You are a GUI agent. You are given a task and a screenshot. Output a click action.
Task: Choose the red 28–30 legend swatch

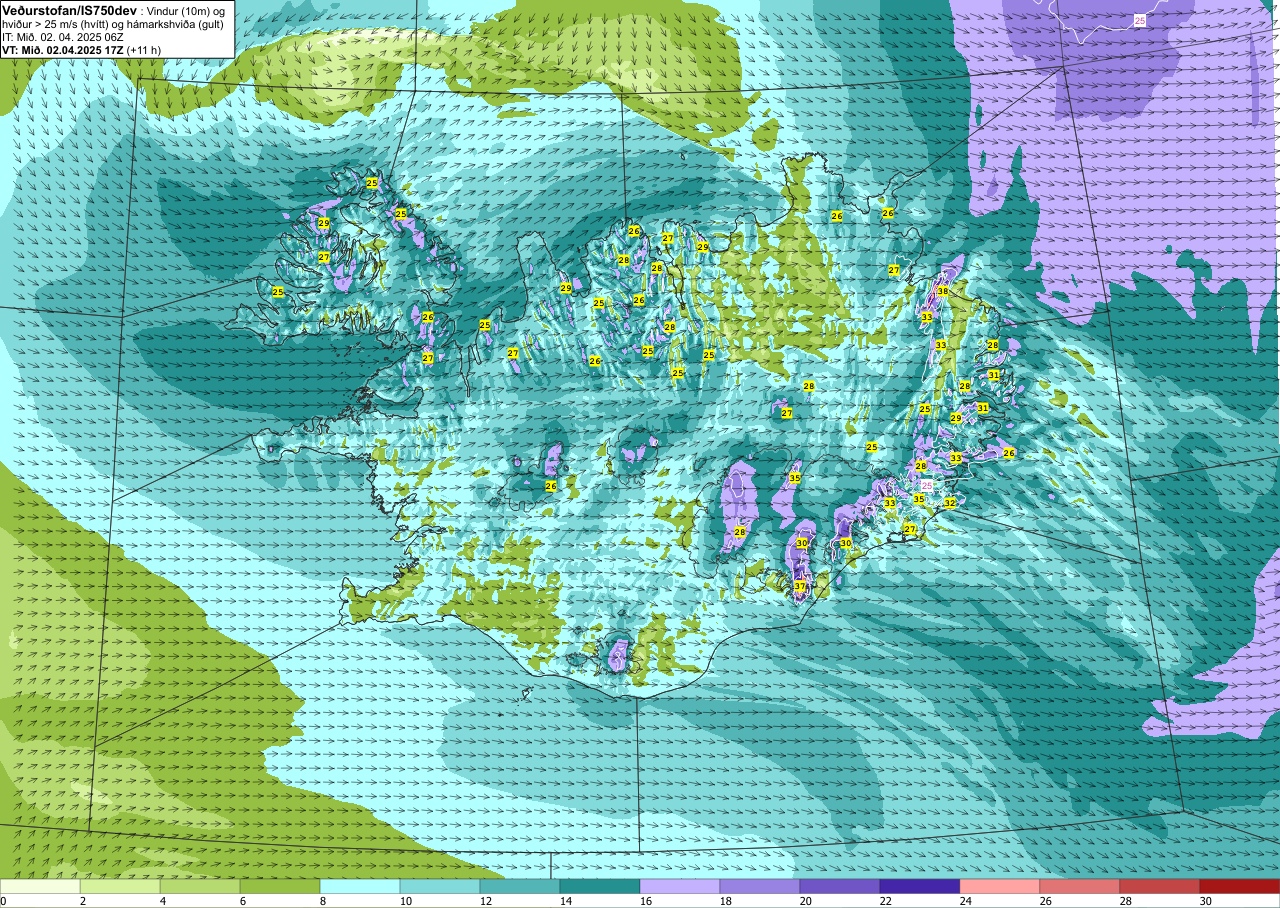(1160, 886)
